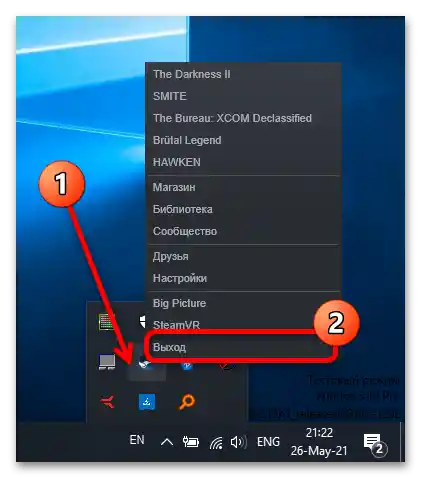The height and width of the screenshot is (478, 421).
Task: Open the green memory monitor tray icon
Action: click(x=107, y=322)
